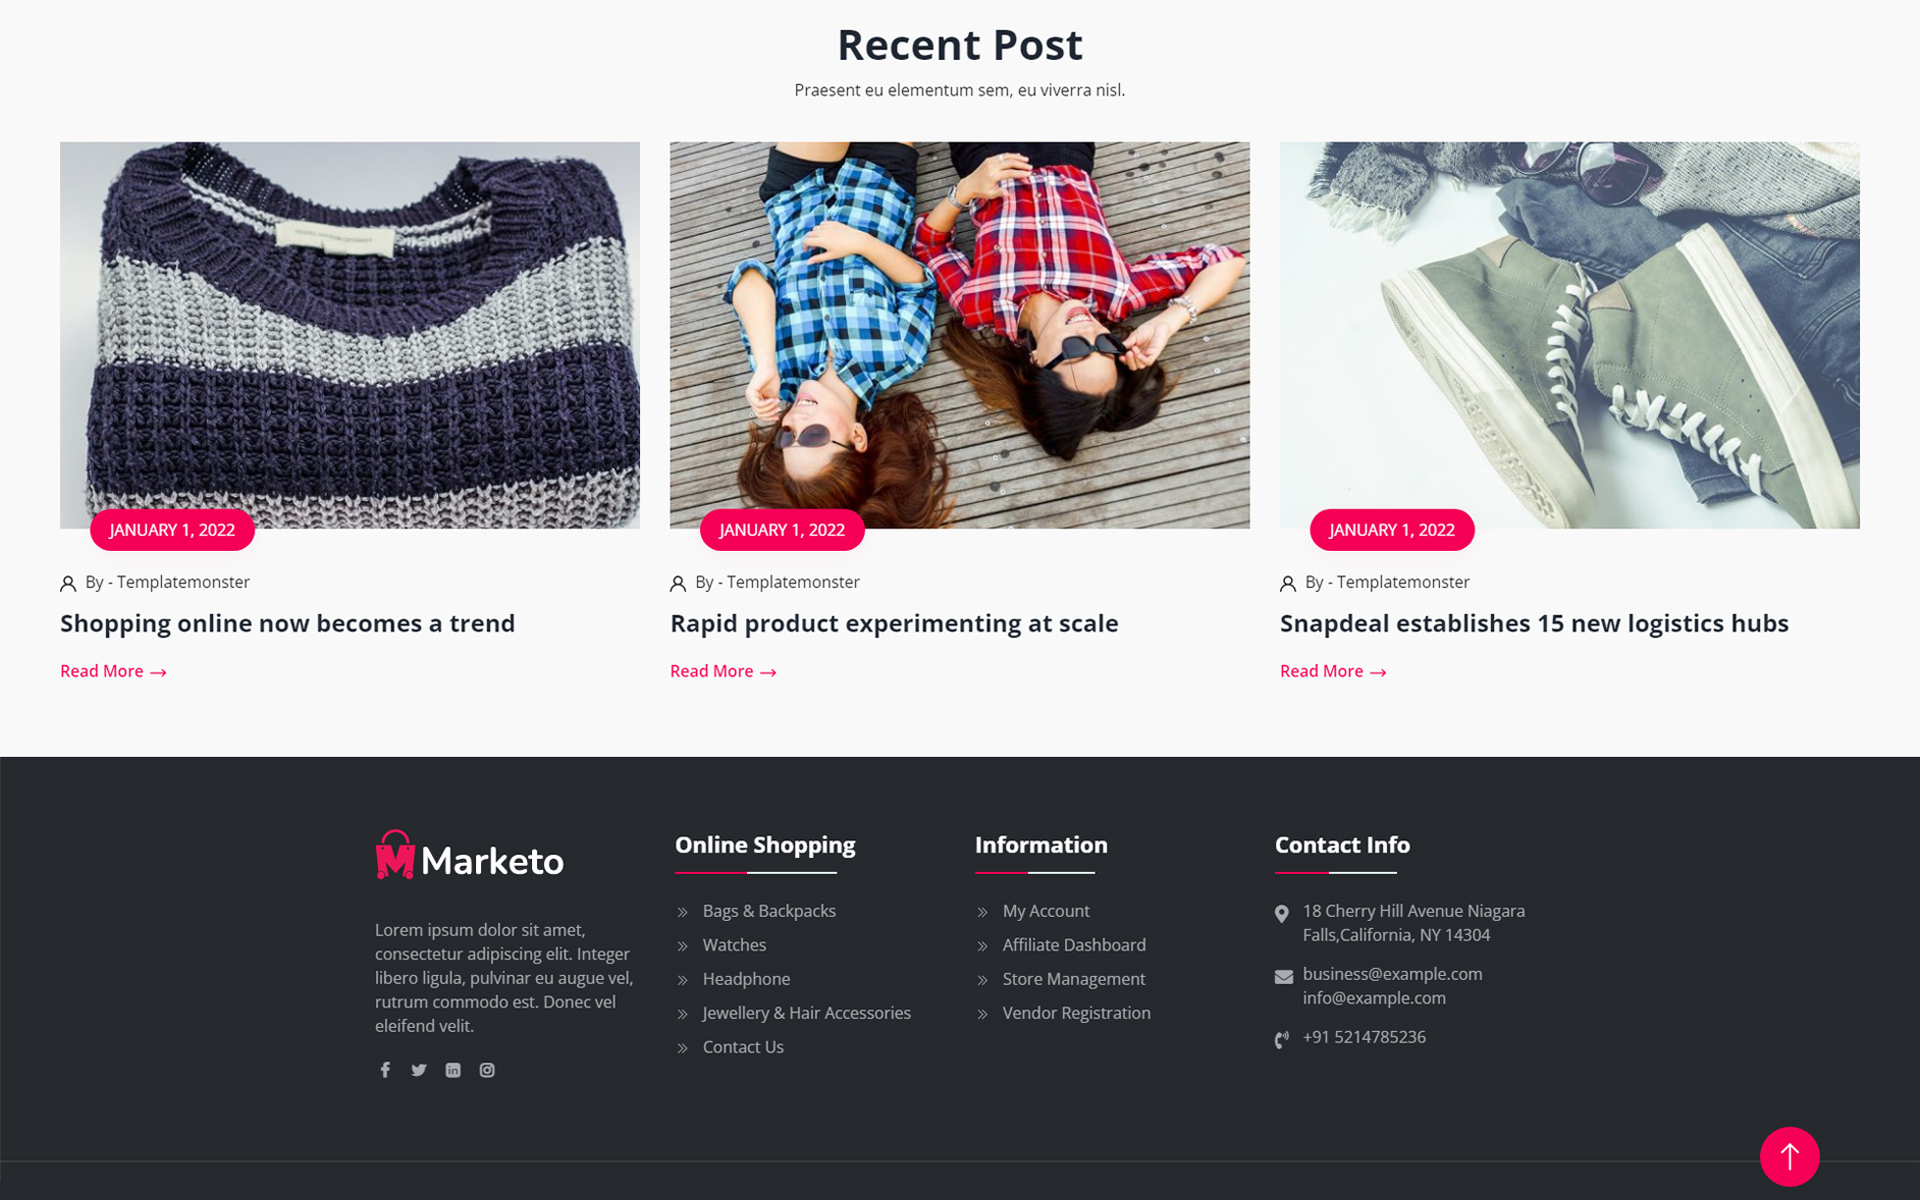Click the sweater blog post thumbnail
This screenshot has height=1200, width=1920.
(350, 335)
